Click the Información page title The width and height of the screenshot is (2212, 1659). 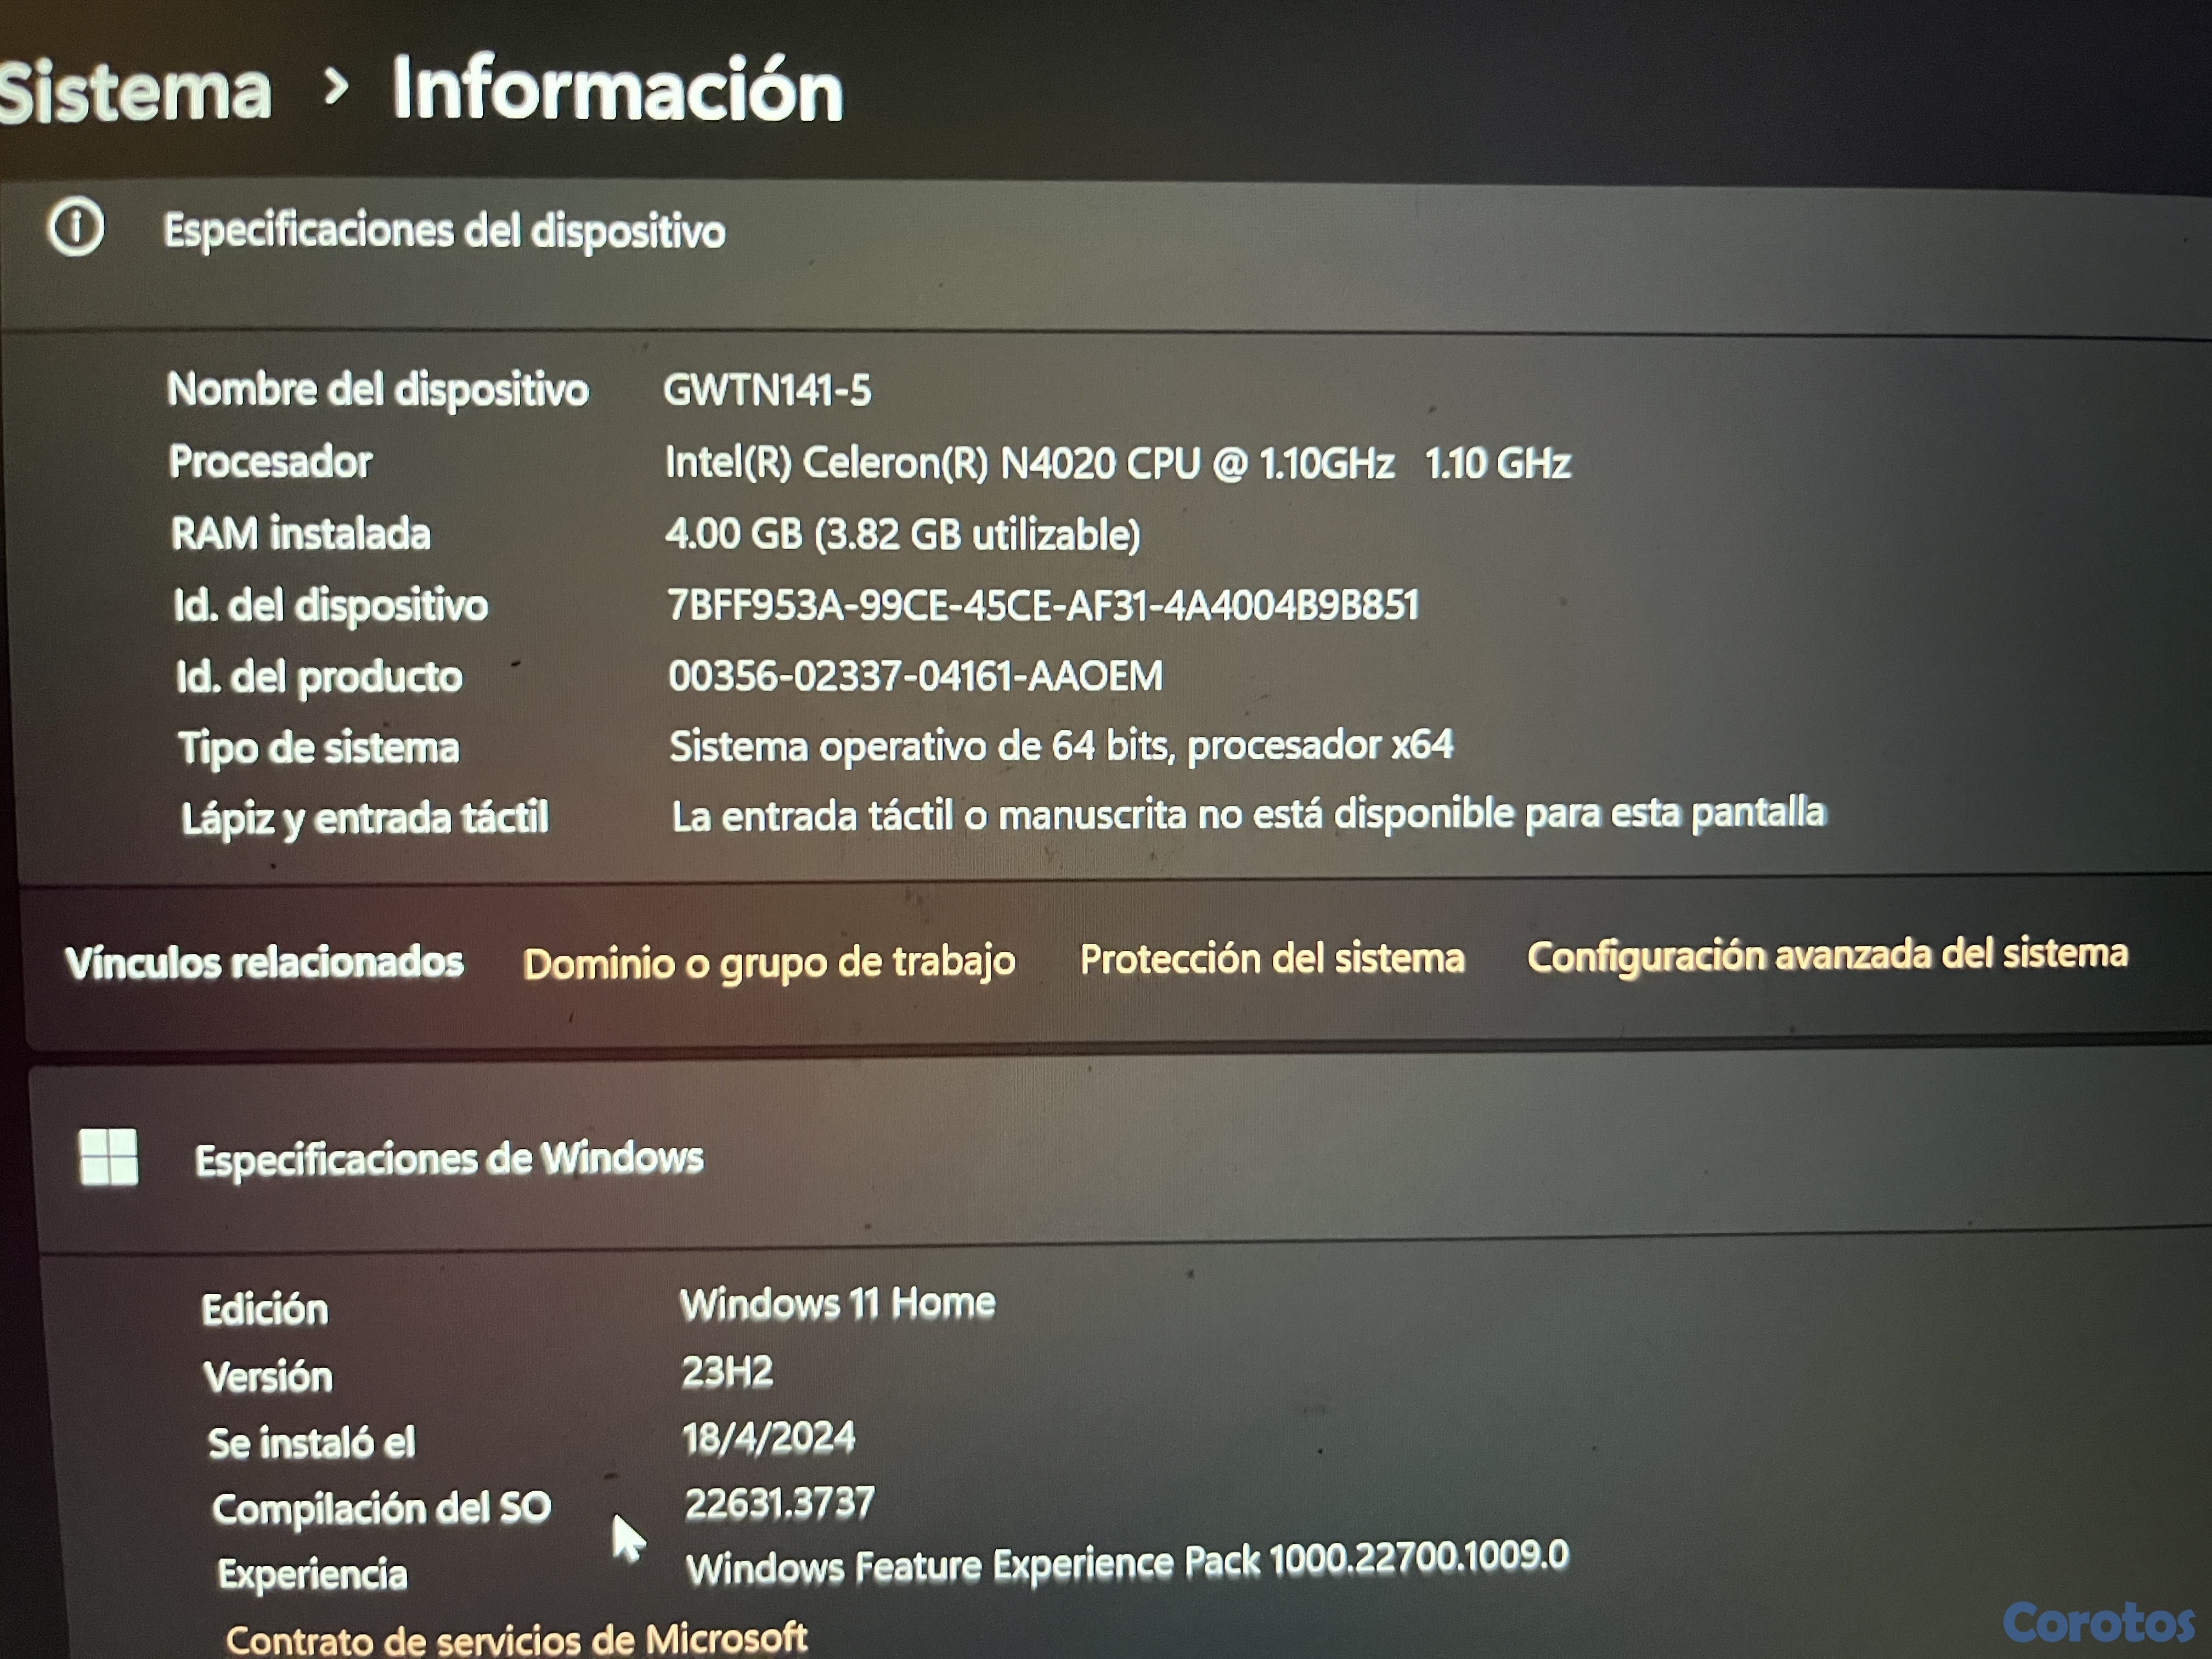[x=617, y=90]
